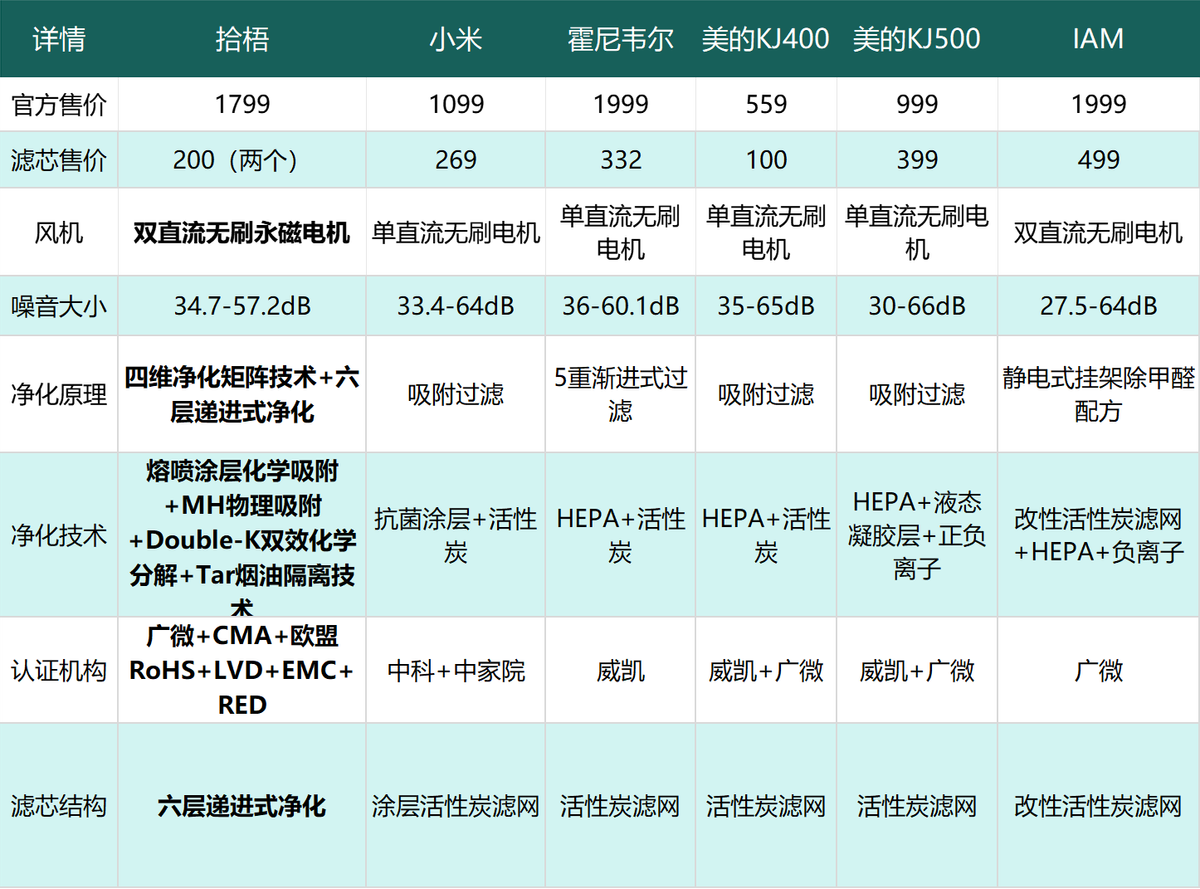Click the 35-65dB noise cell
1200x889 pixels.
pos(766,306)
